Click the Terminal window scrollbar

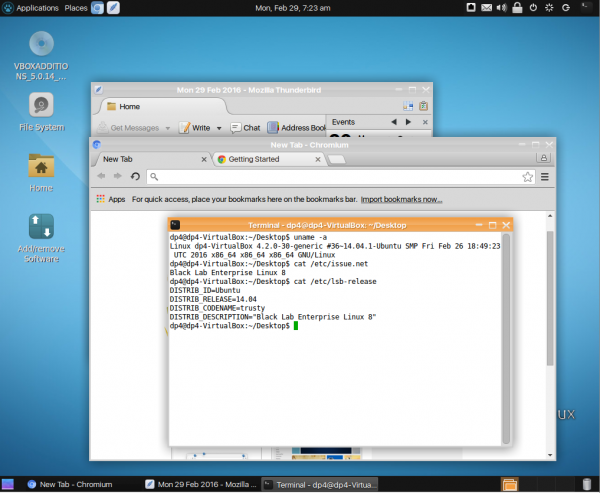pyautogui.click(x=506, y=339)
